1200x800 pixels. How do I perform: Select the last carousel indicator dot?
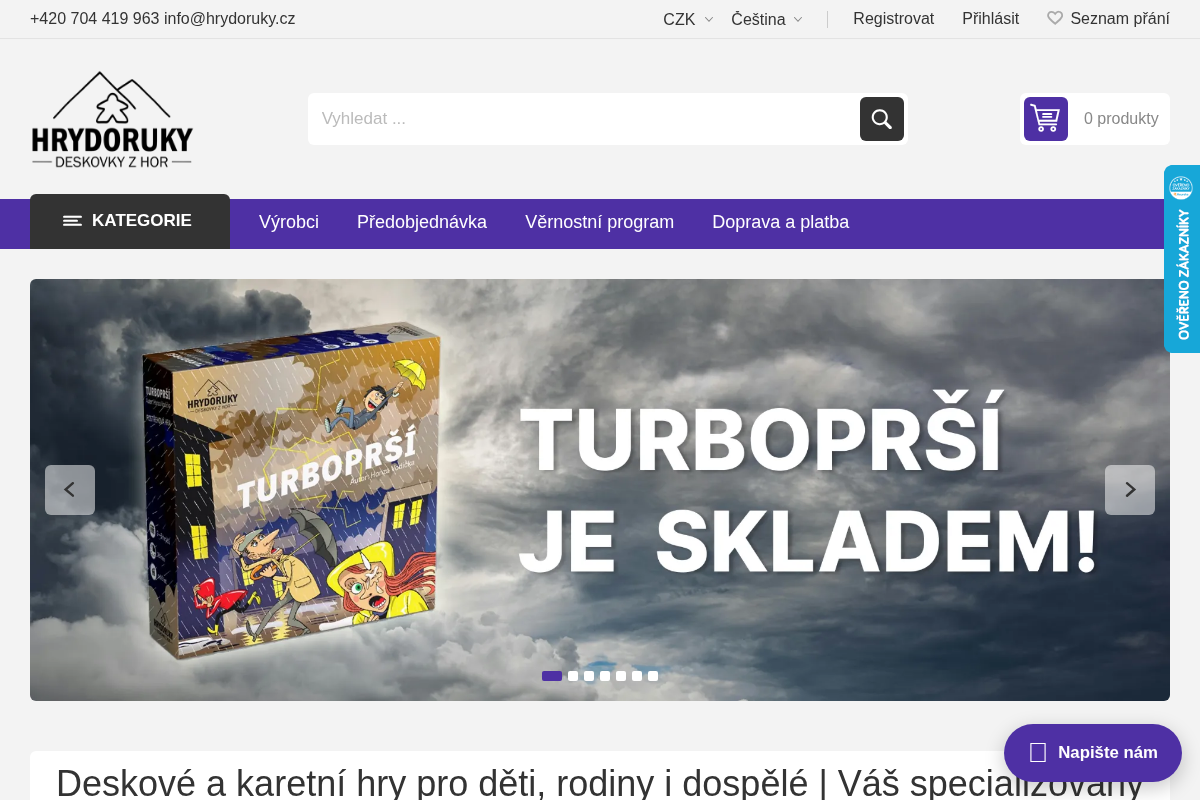pos(653,676)
